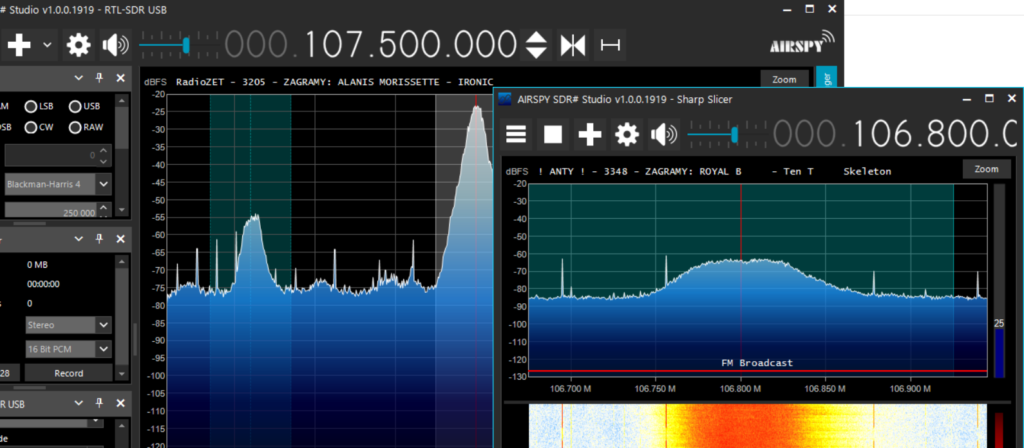Pin the R USB source panel

(x=100, y=402)
